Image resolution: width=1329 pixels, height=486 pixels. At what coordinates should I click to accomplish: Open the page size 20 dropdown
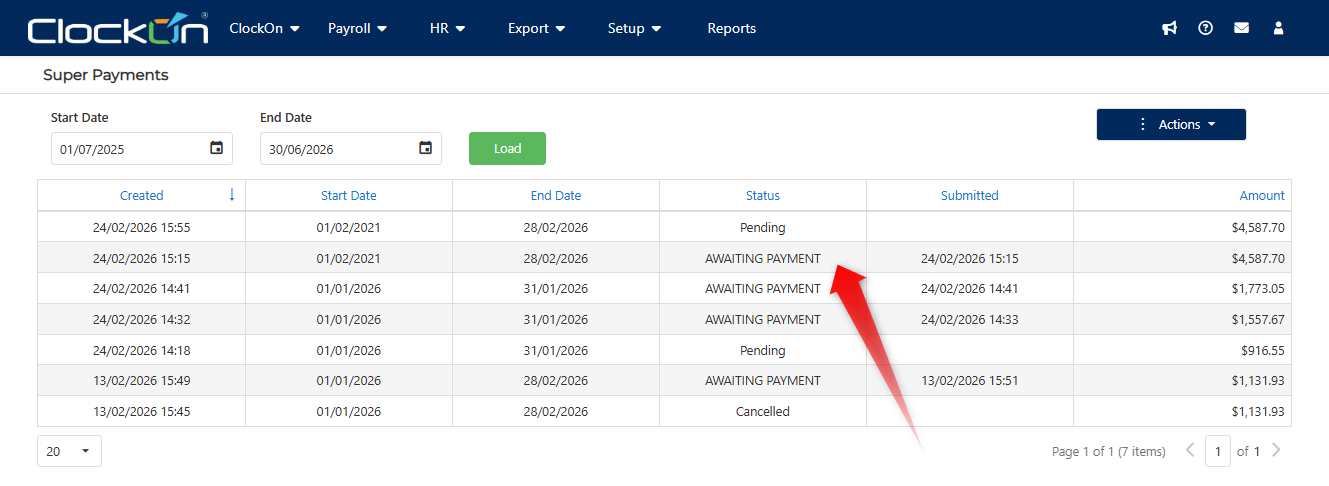[69, 451]
